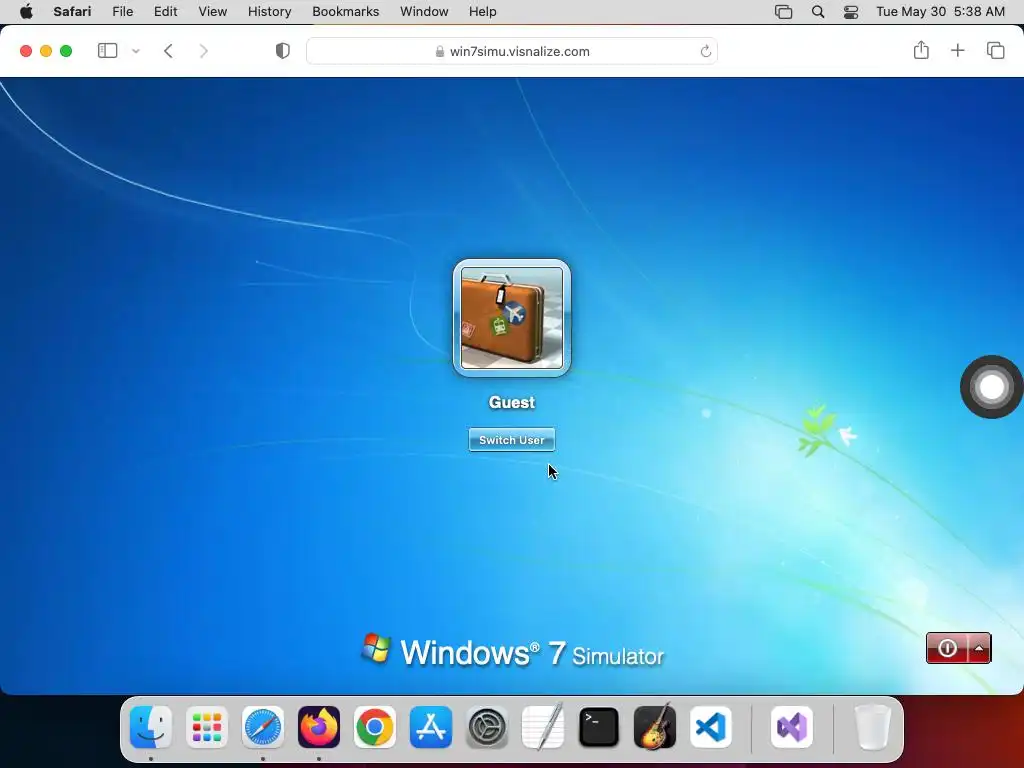The width and height of the screenshot is (1024, 768).
Task: Open the Trash in the dock
Action: (873, 727)
